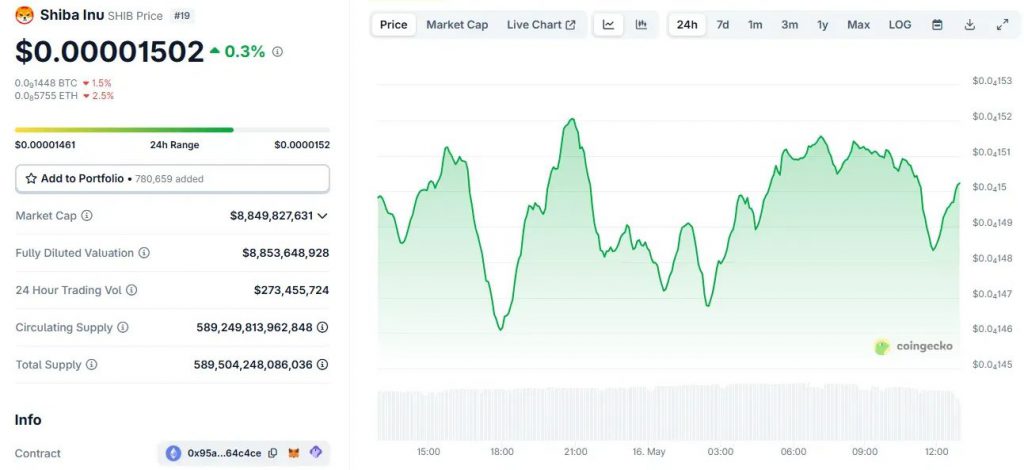This screenshot has height=470, width=1024.
Task: Click the #19 rank badge
Action: (182, 16)
